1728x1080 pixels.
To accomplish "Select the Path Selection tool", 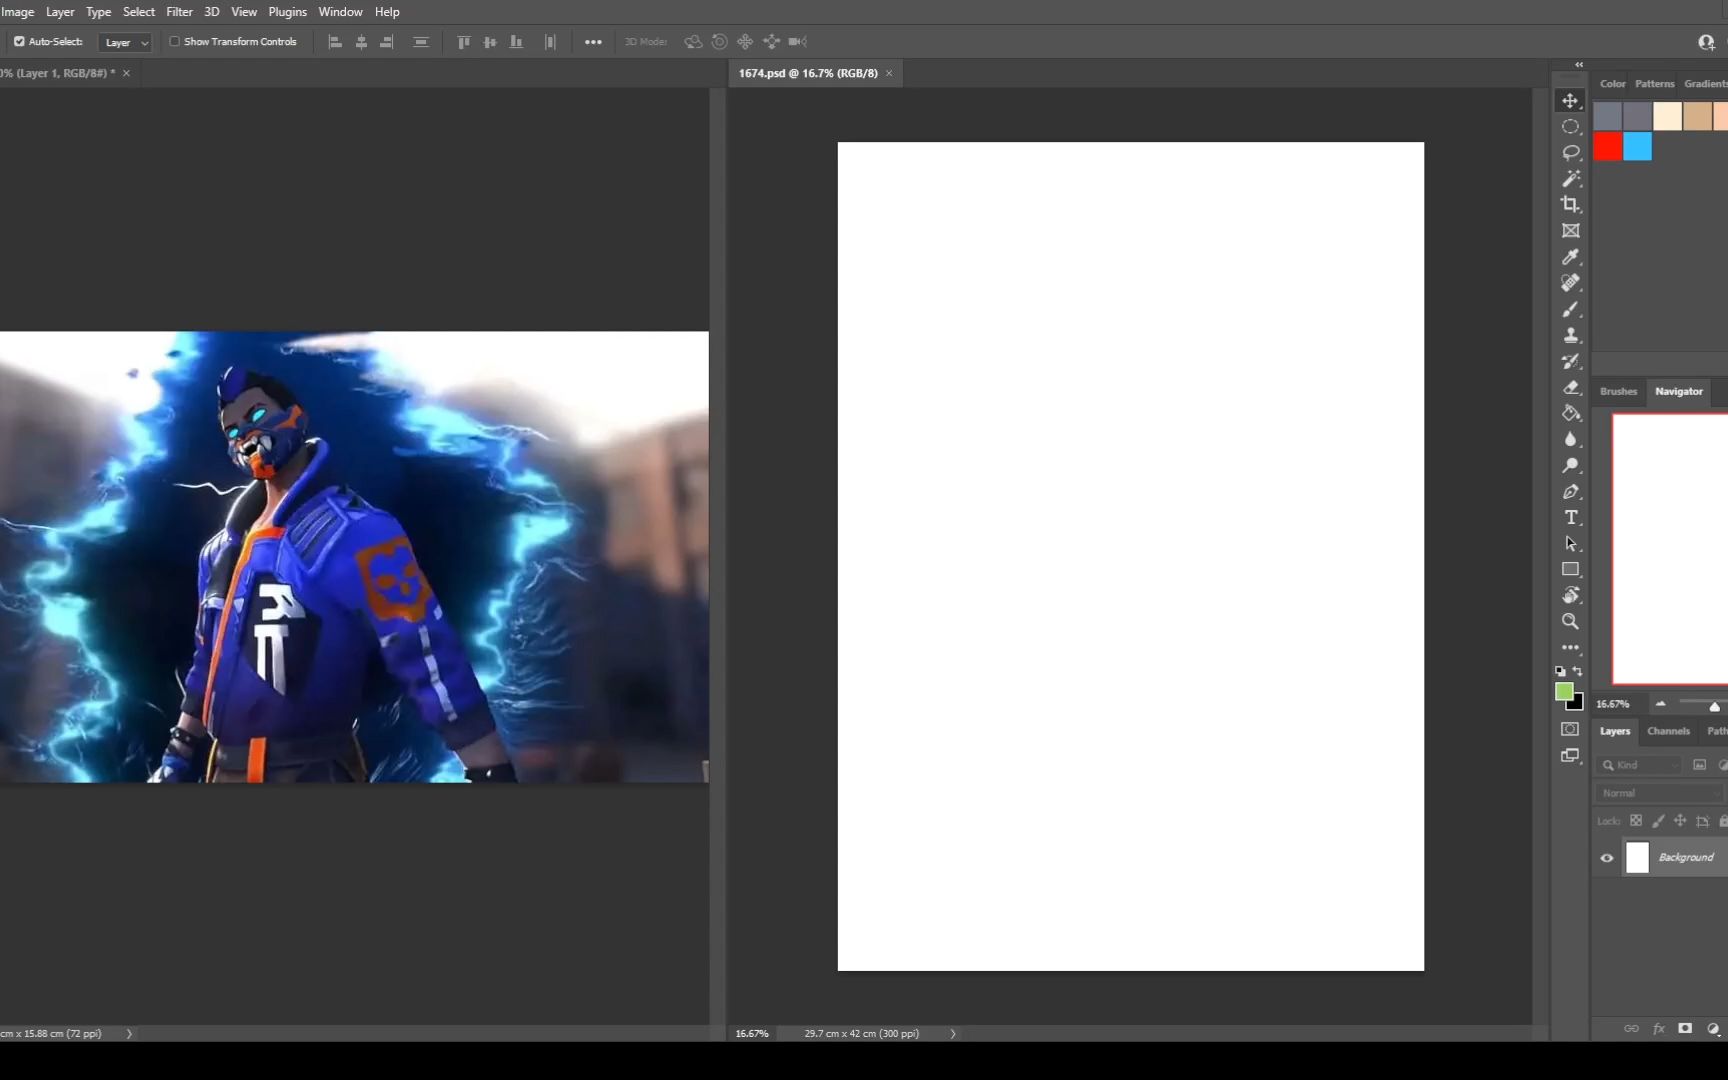I will [x=1570, y=543].
